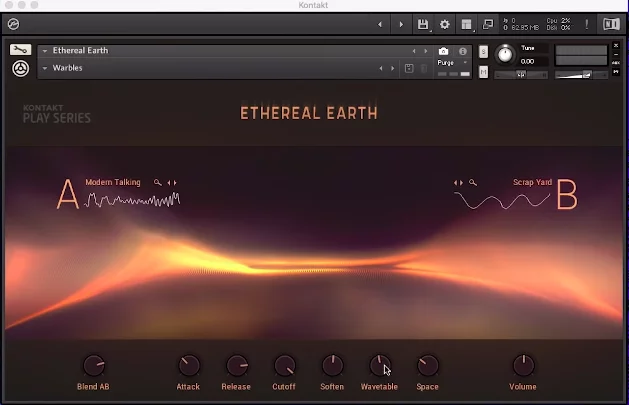Select the Modern Talking source A label

[113, 182]
